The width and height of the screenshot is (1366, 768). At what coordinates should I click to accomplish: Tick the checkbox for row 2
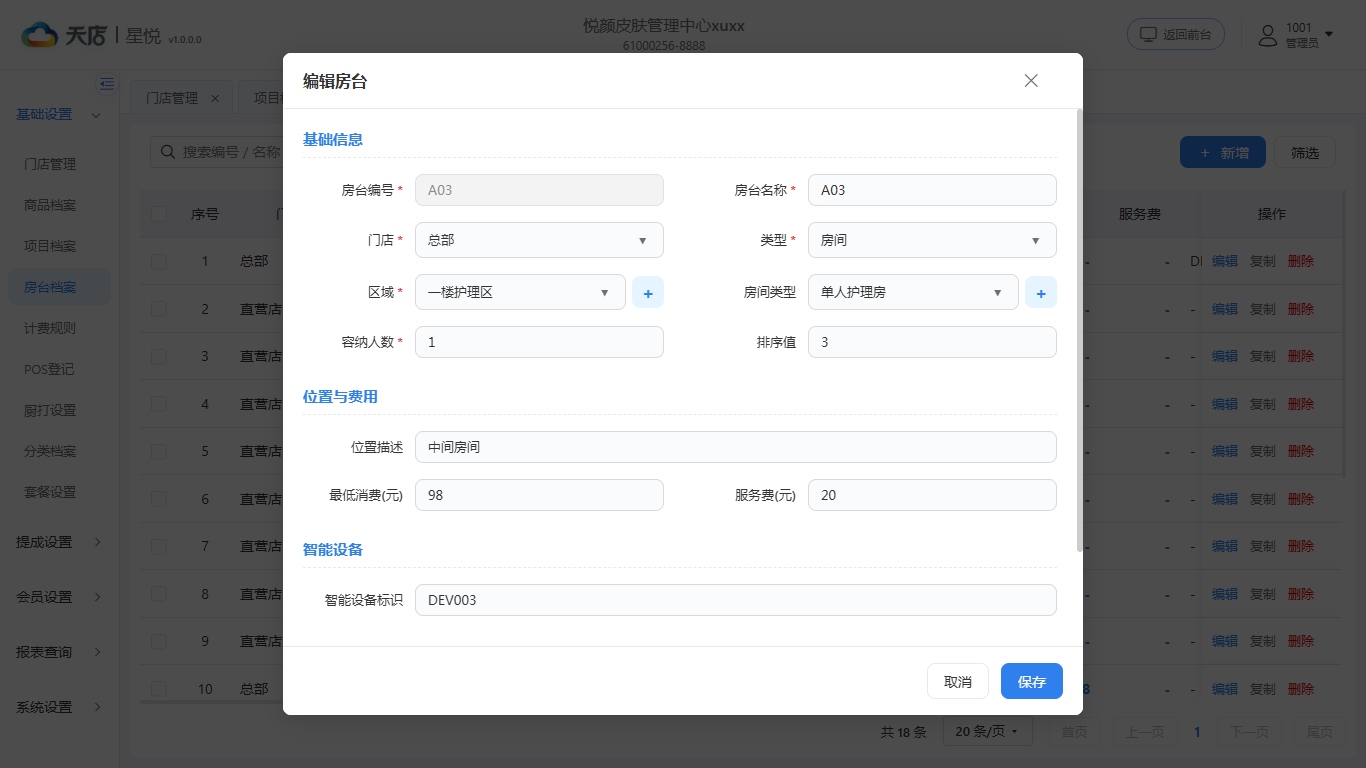159,309
